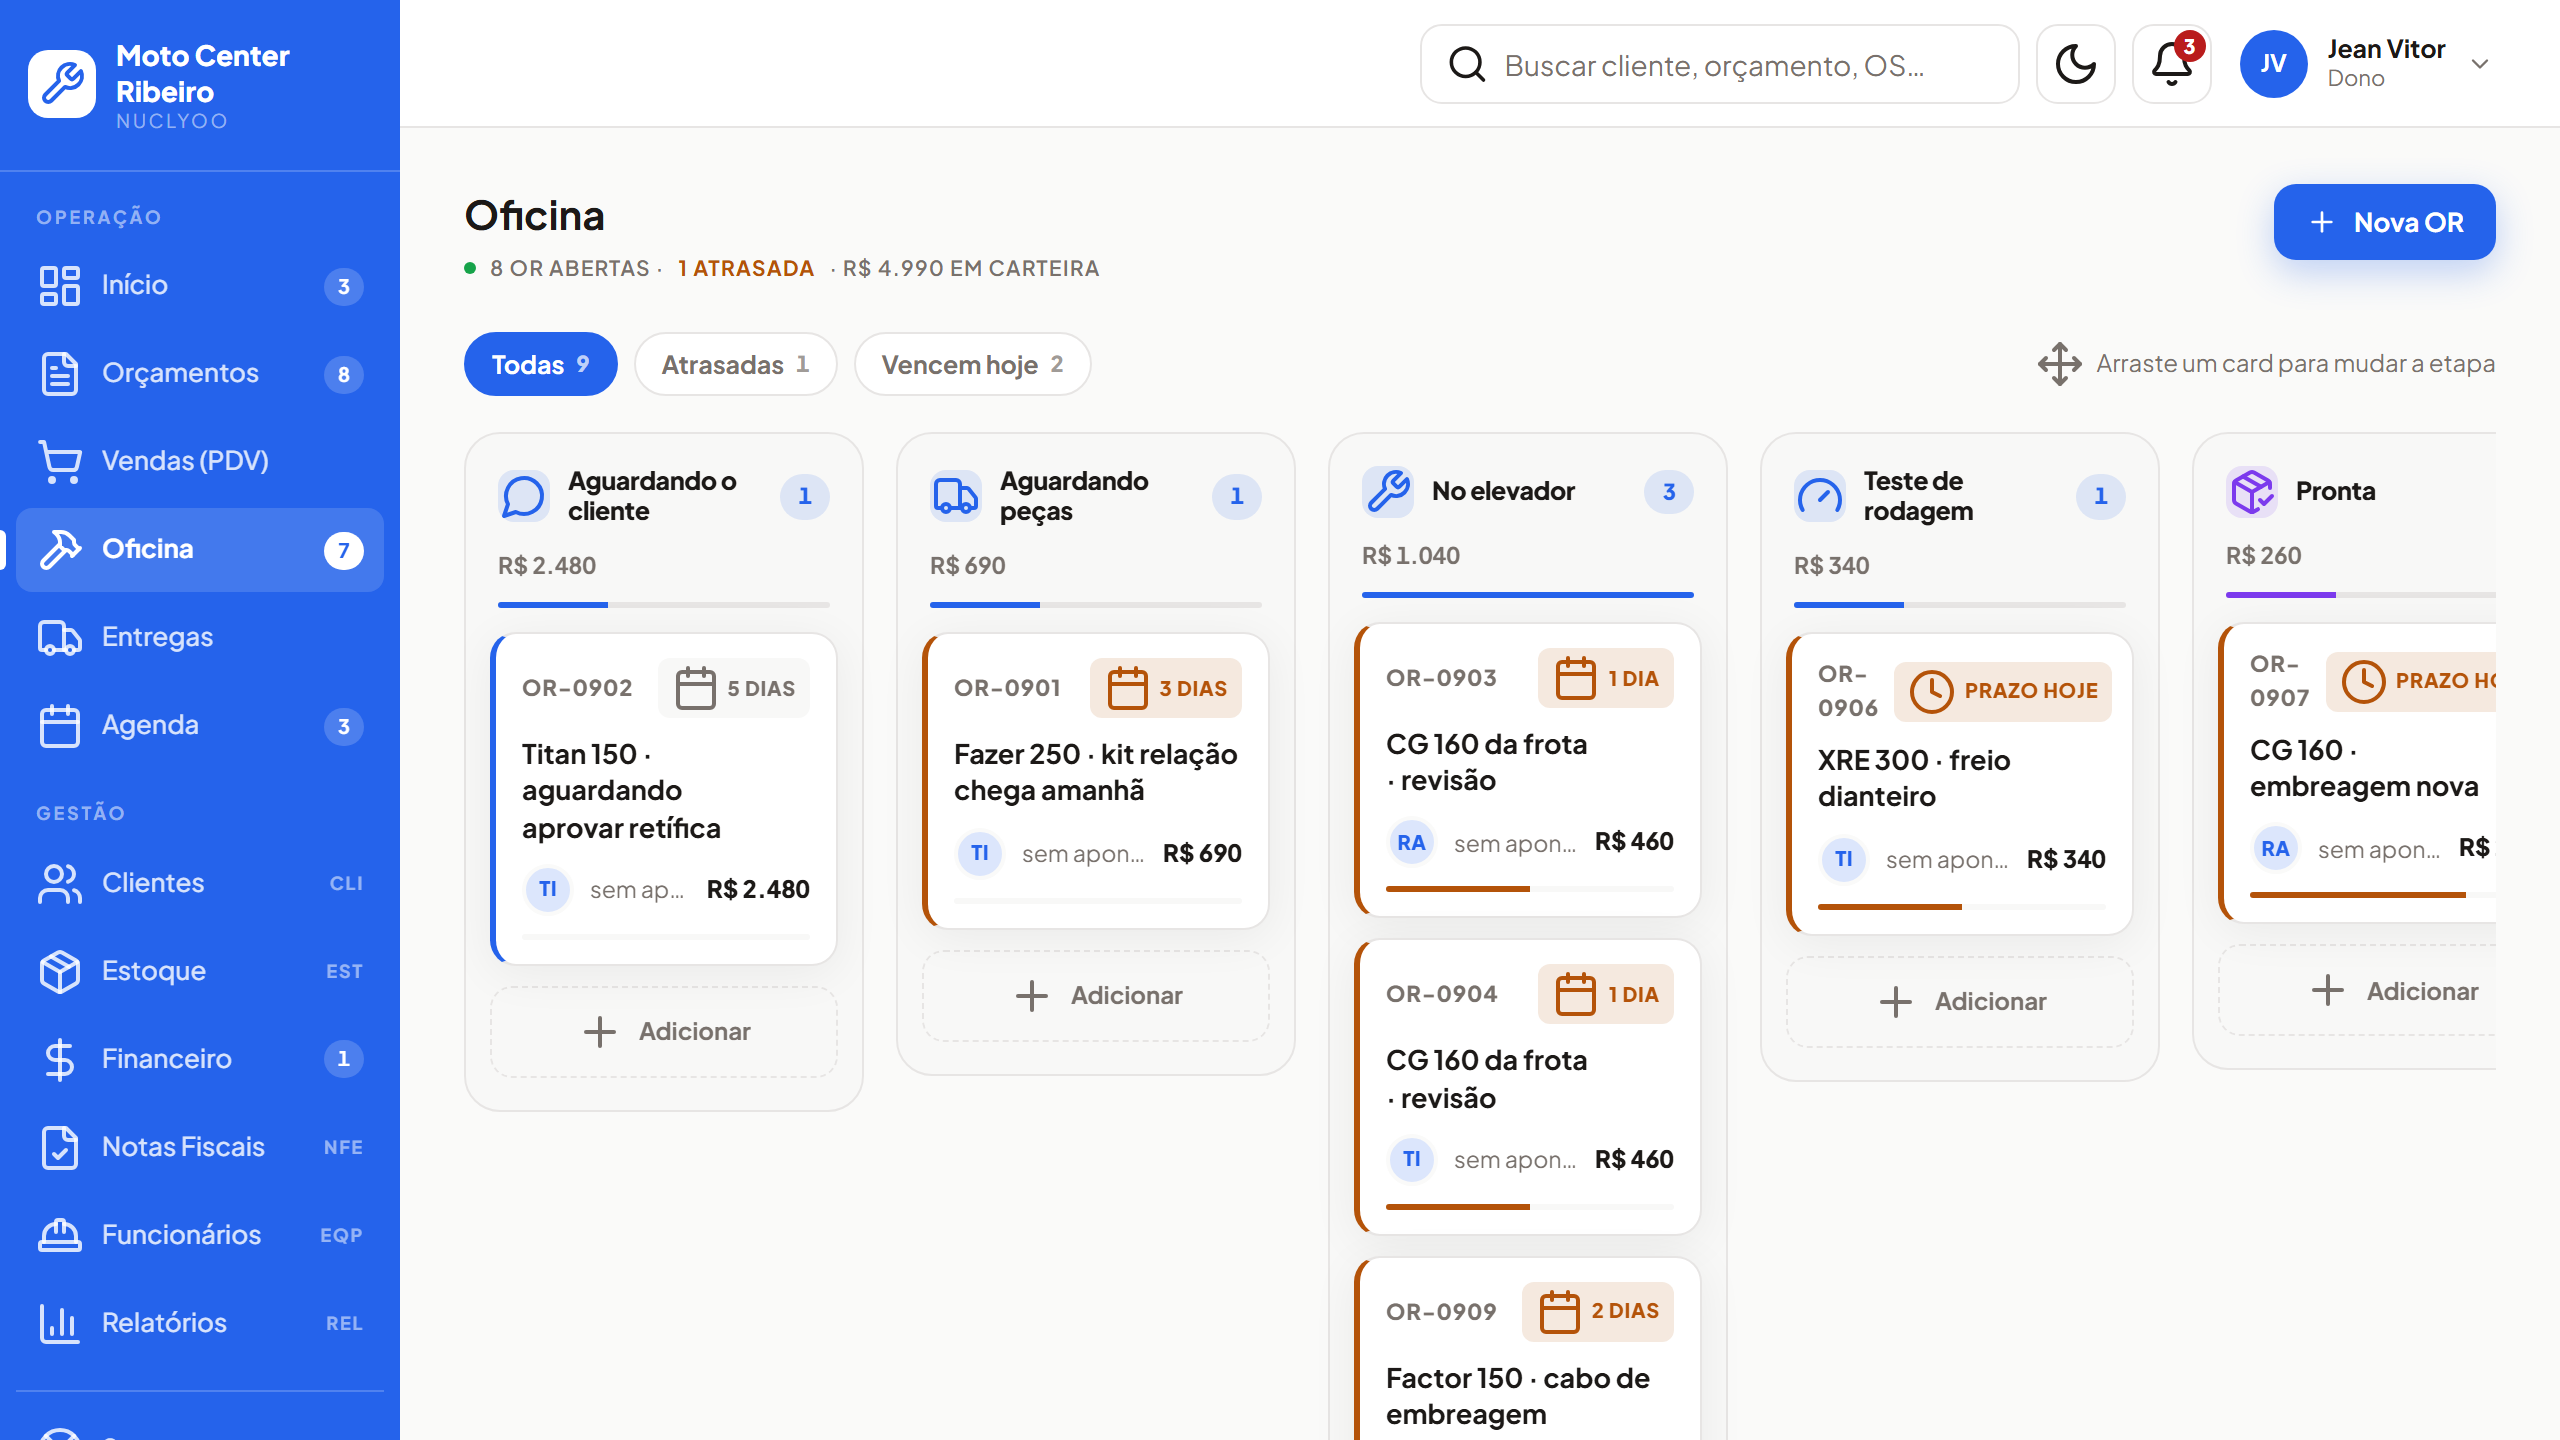This screenshot has width=2560, height=1440.
Task: Click the drag-move arrows icon
Action: point(2059,364)
